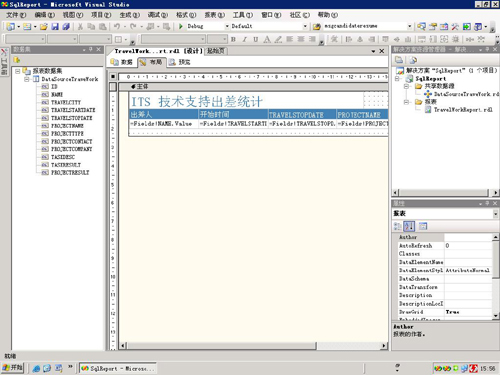Click the Copy toolbar icon
The image size is (500, 375).
tap(91, 26)
